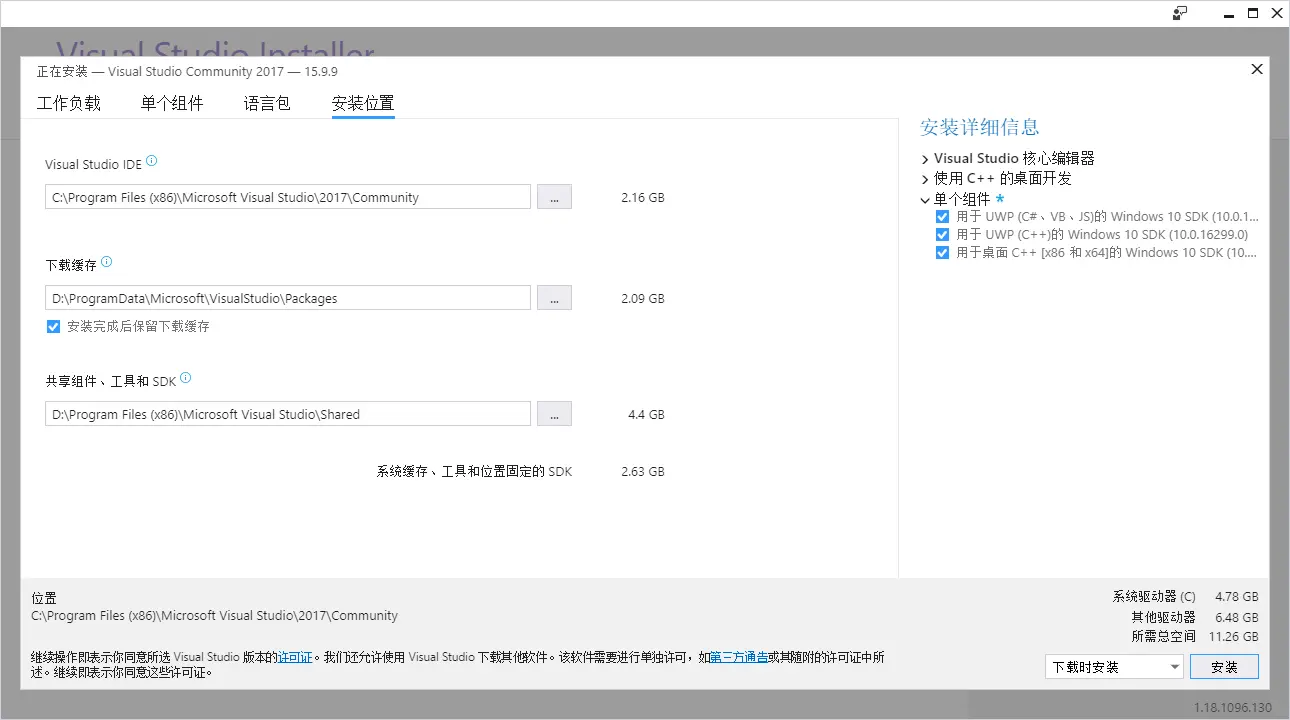This screenshot has width=1290, height=720.
Task: Click 系统驱动器 (C) 4.78 GB entry
Action: pyautogui.click(x=1185, y=597)
